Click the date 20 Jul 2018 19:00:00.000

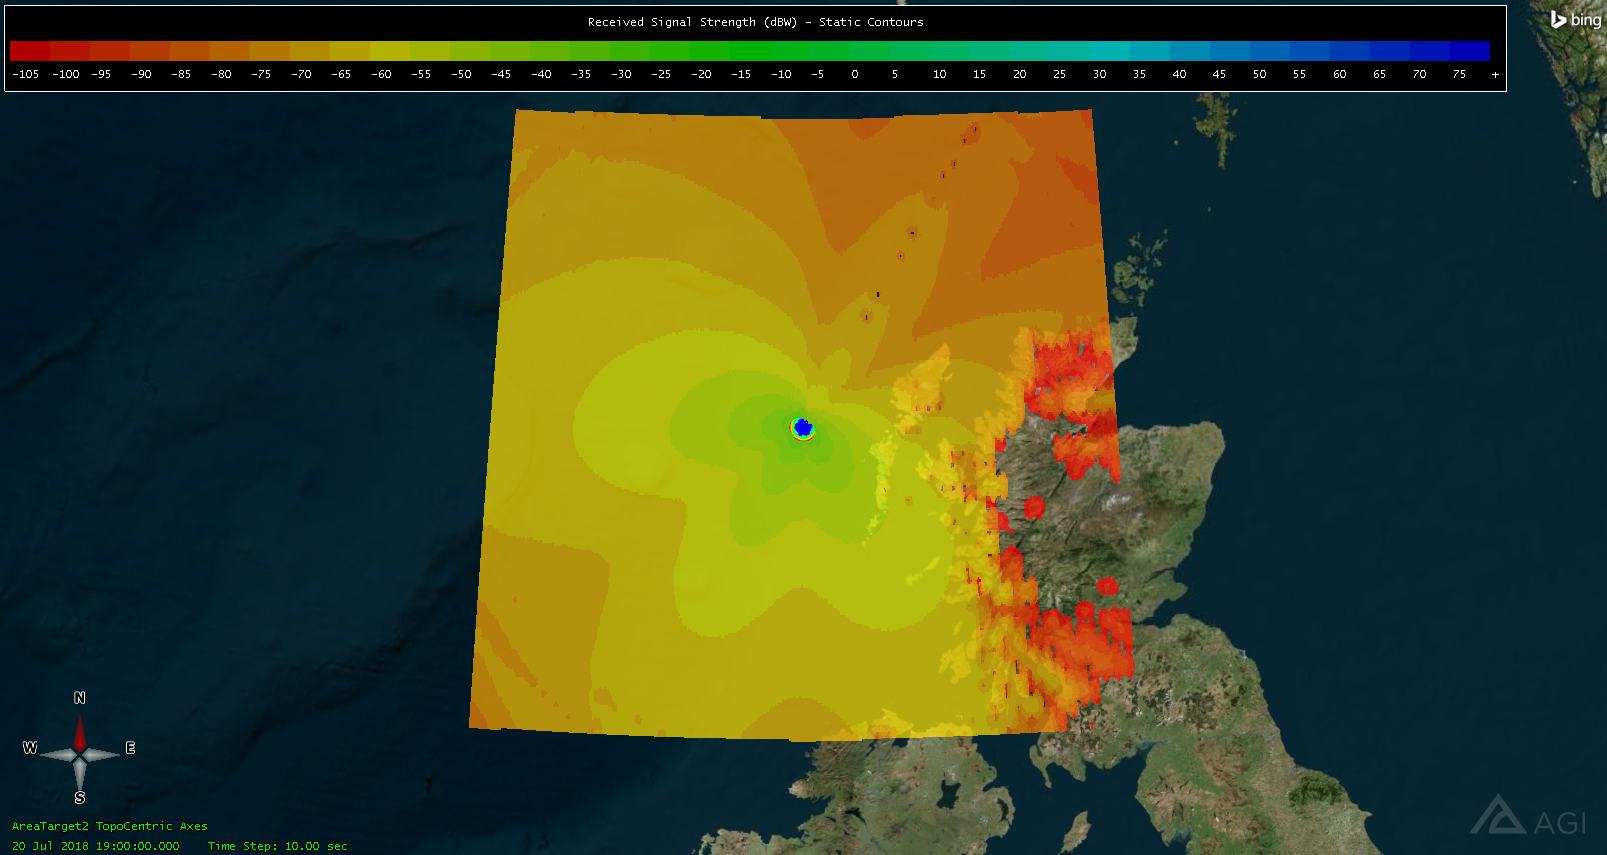[x=96, y=846]
